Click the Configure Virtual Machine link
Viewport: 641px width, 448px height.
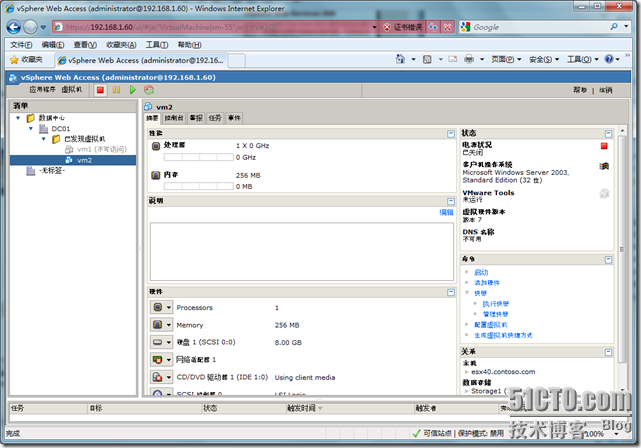pos(491,325)
